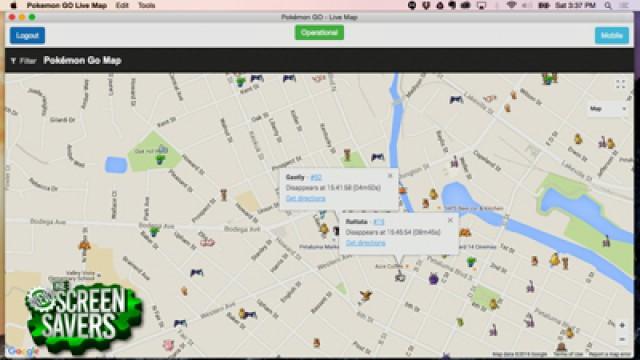Toggle fullscreen map view icon
This screenshot has width=640, height=360.
point(620,84)
